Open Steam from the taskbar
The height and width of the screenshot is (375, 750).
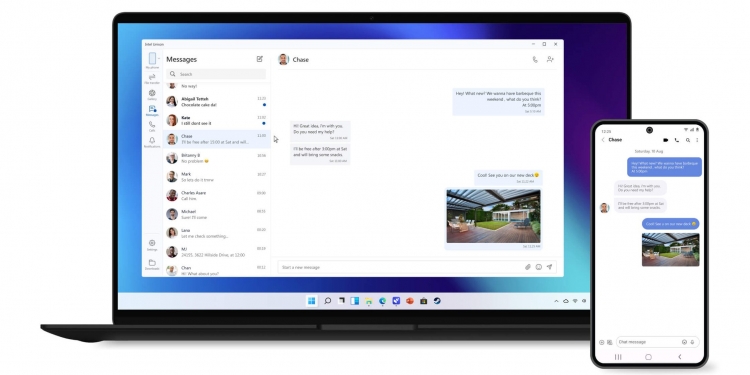click(437, 301)
